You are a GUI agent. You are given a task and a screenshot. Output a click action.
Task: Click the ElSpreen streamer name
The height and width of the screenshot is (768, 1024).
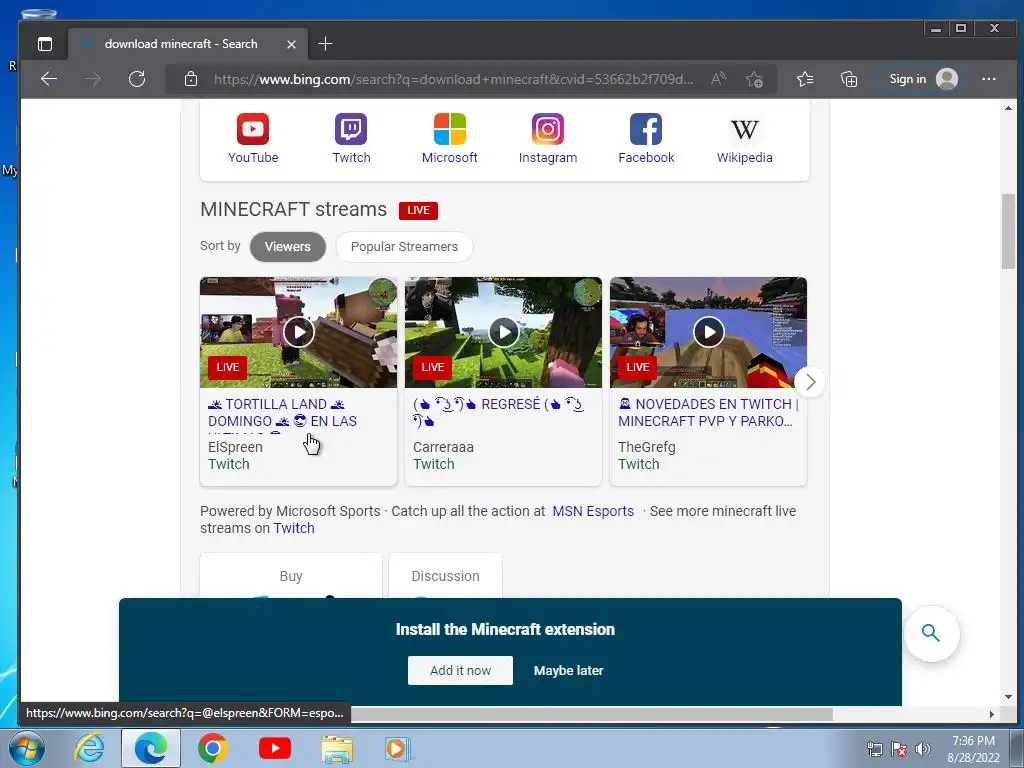235,447
